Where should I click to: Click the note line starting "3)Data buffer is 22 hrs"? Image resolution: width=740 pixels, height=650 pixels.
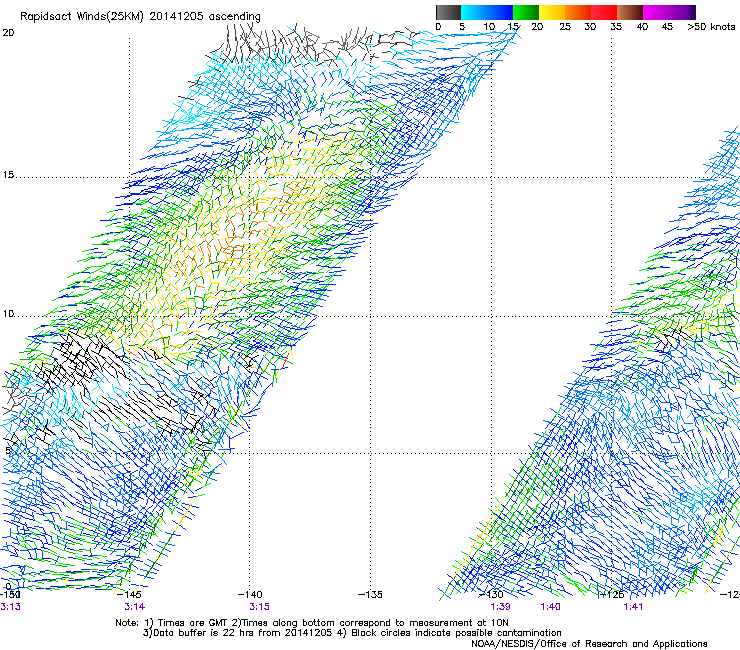click(x=352, y=633)
